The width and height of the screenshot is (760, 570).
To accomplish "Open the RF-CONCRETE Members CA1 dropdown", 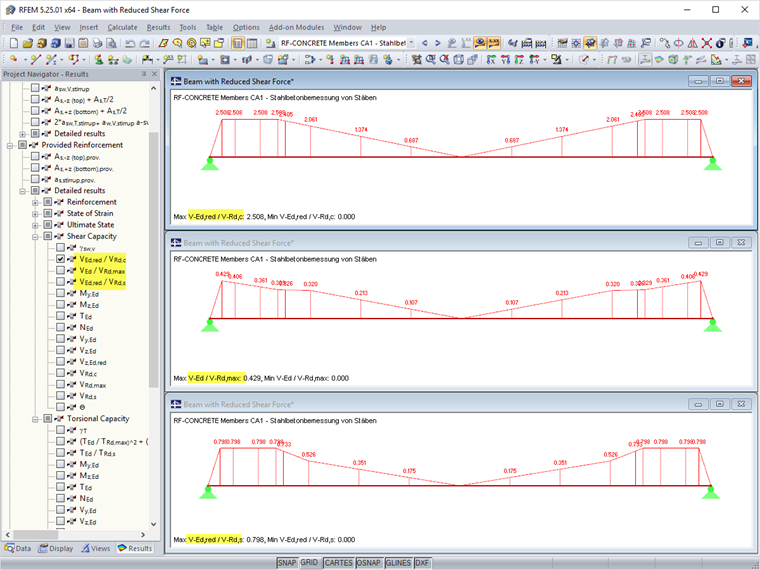I will [411, 43].
